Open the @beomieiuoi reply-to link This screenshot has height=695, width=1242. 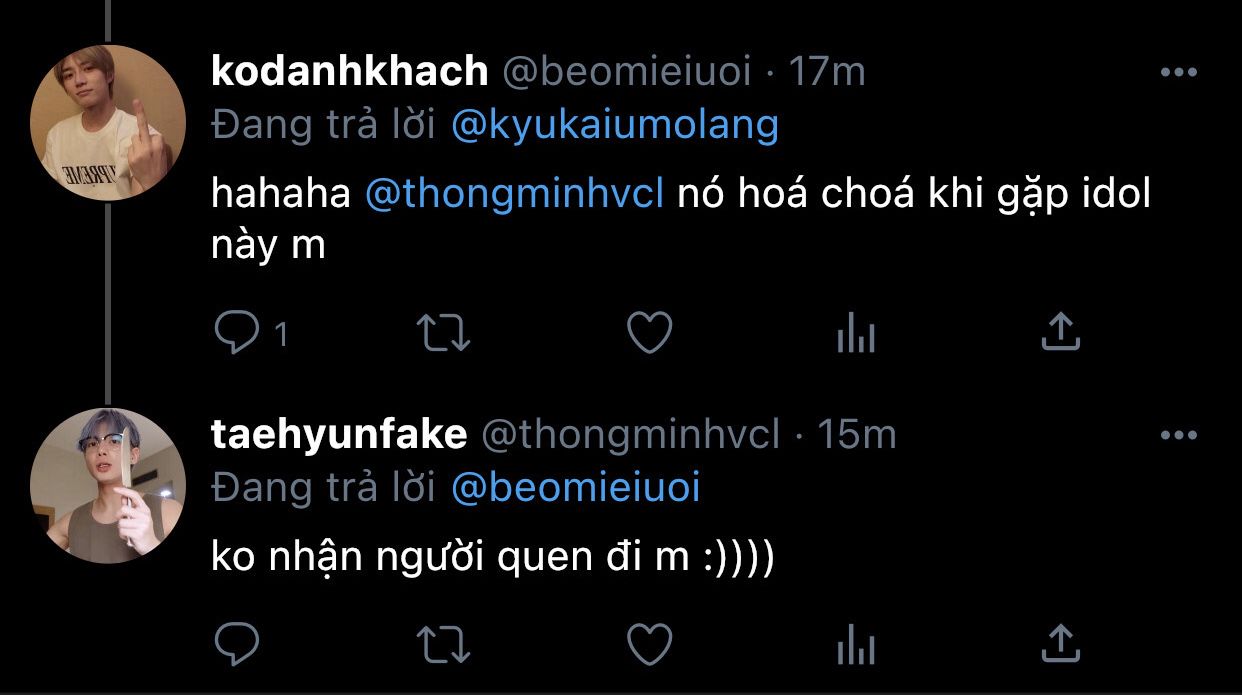(576, 488)
